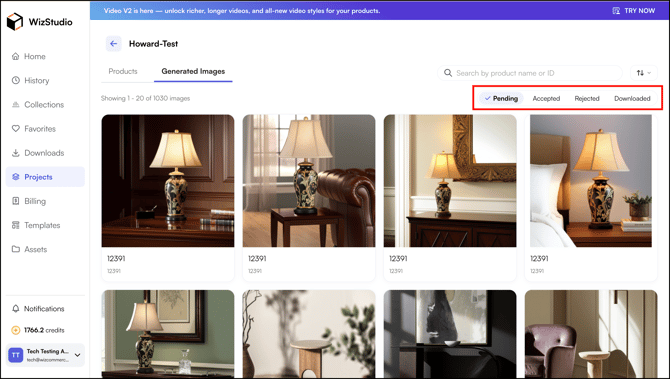Click the TT account avatar
The height and width of the screenshot is (379, 670).
[x=16, y=355]
